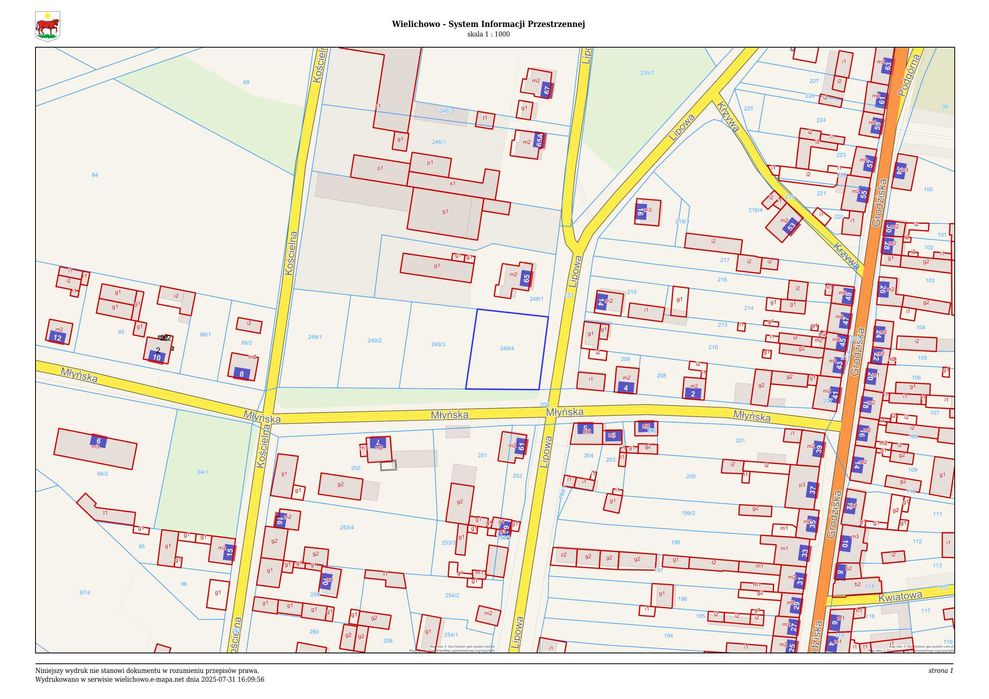
Task: Click house number badge 12 on Młyńska
Action: [57, 338]
